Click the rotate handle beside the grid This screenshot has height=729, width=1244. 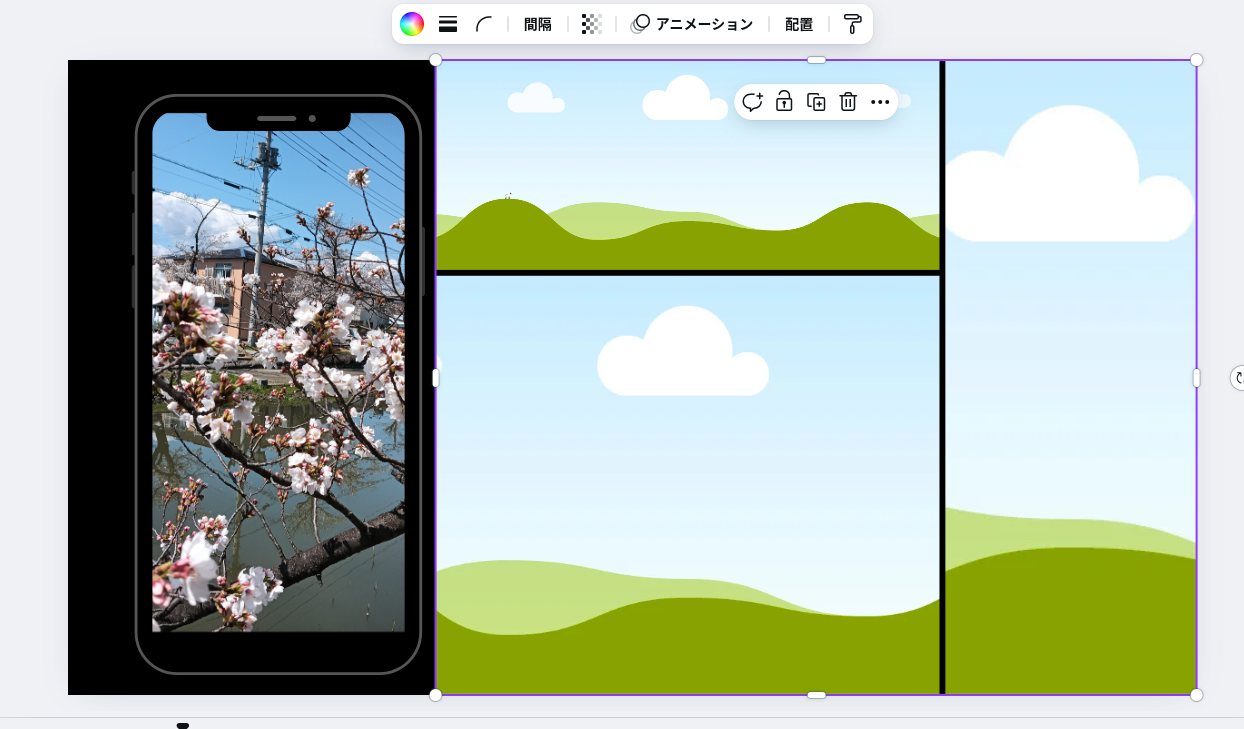pos(1238,377)
